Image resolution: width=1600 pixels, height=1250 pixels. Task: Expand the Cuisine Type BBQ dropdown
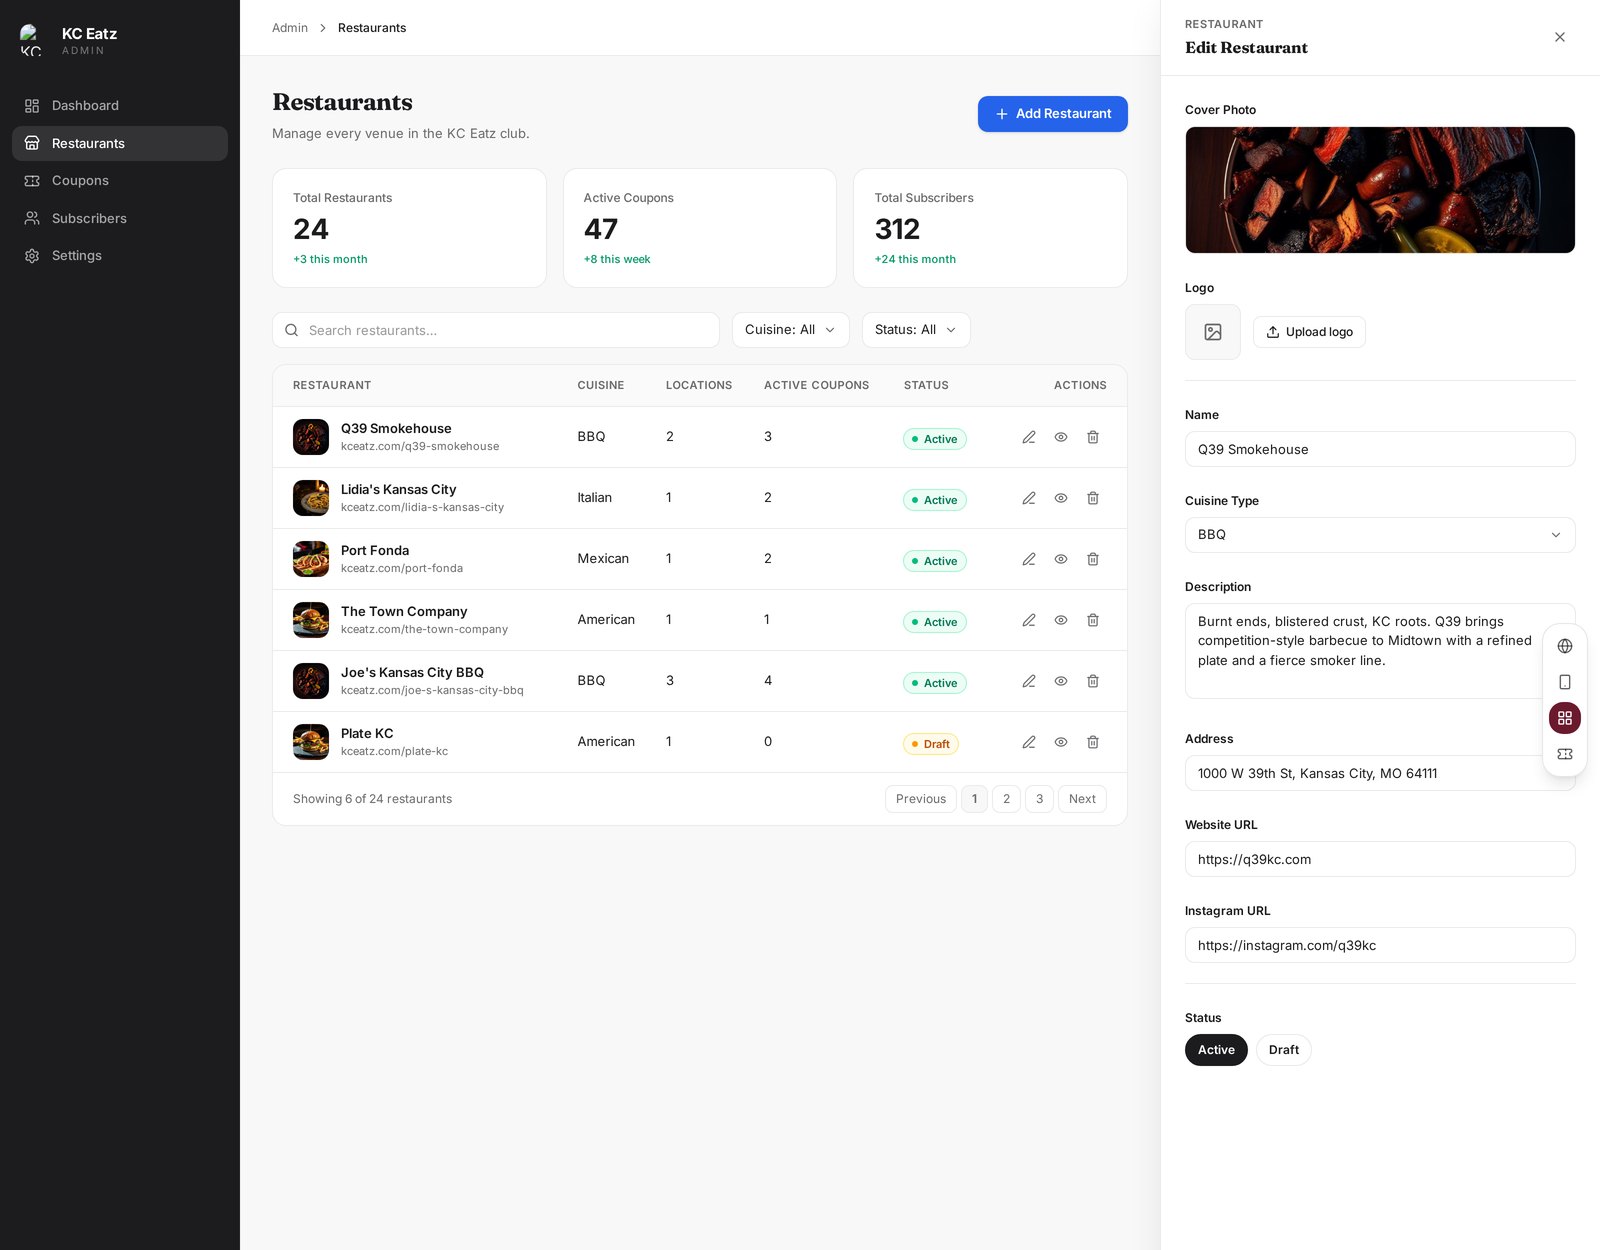[x=1380, y=535]
